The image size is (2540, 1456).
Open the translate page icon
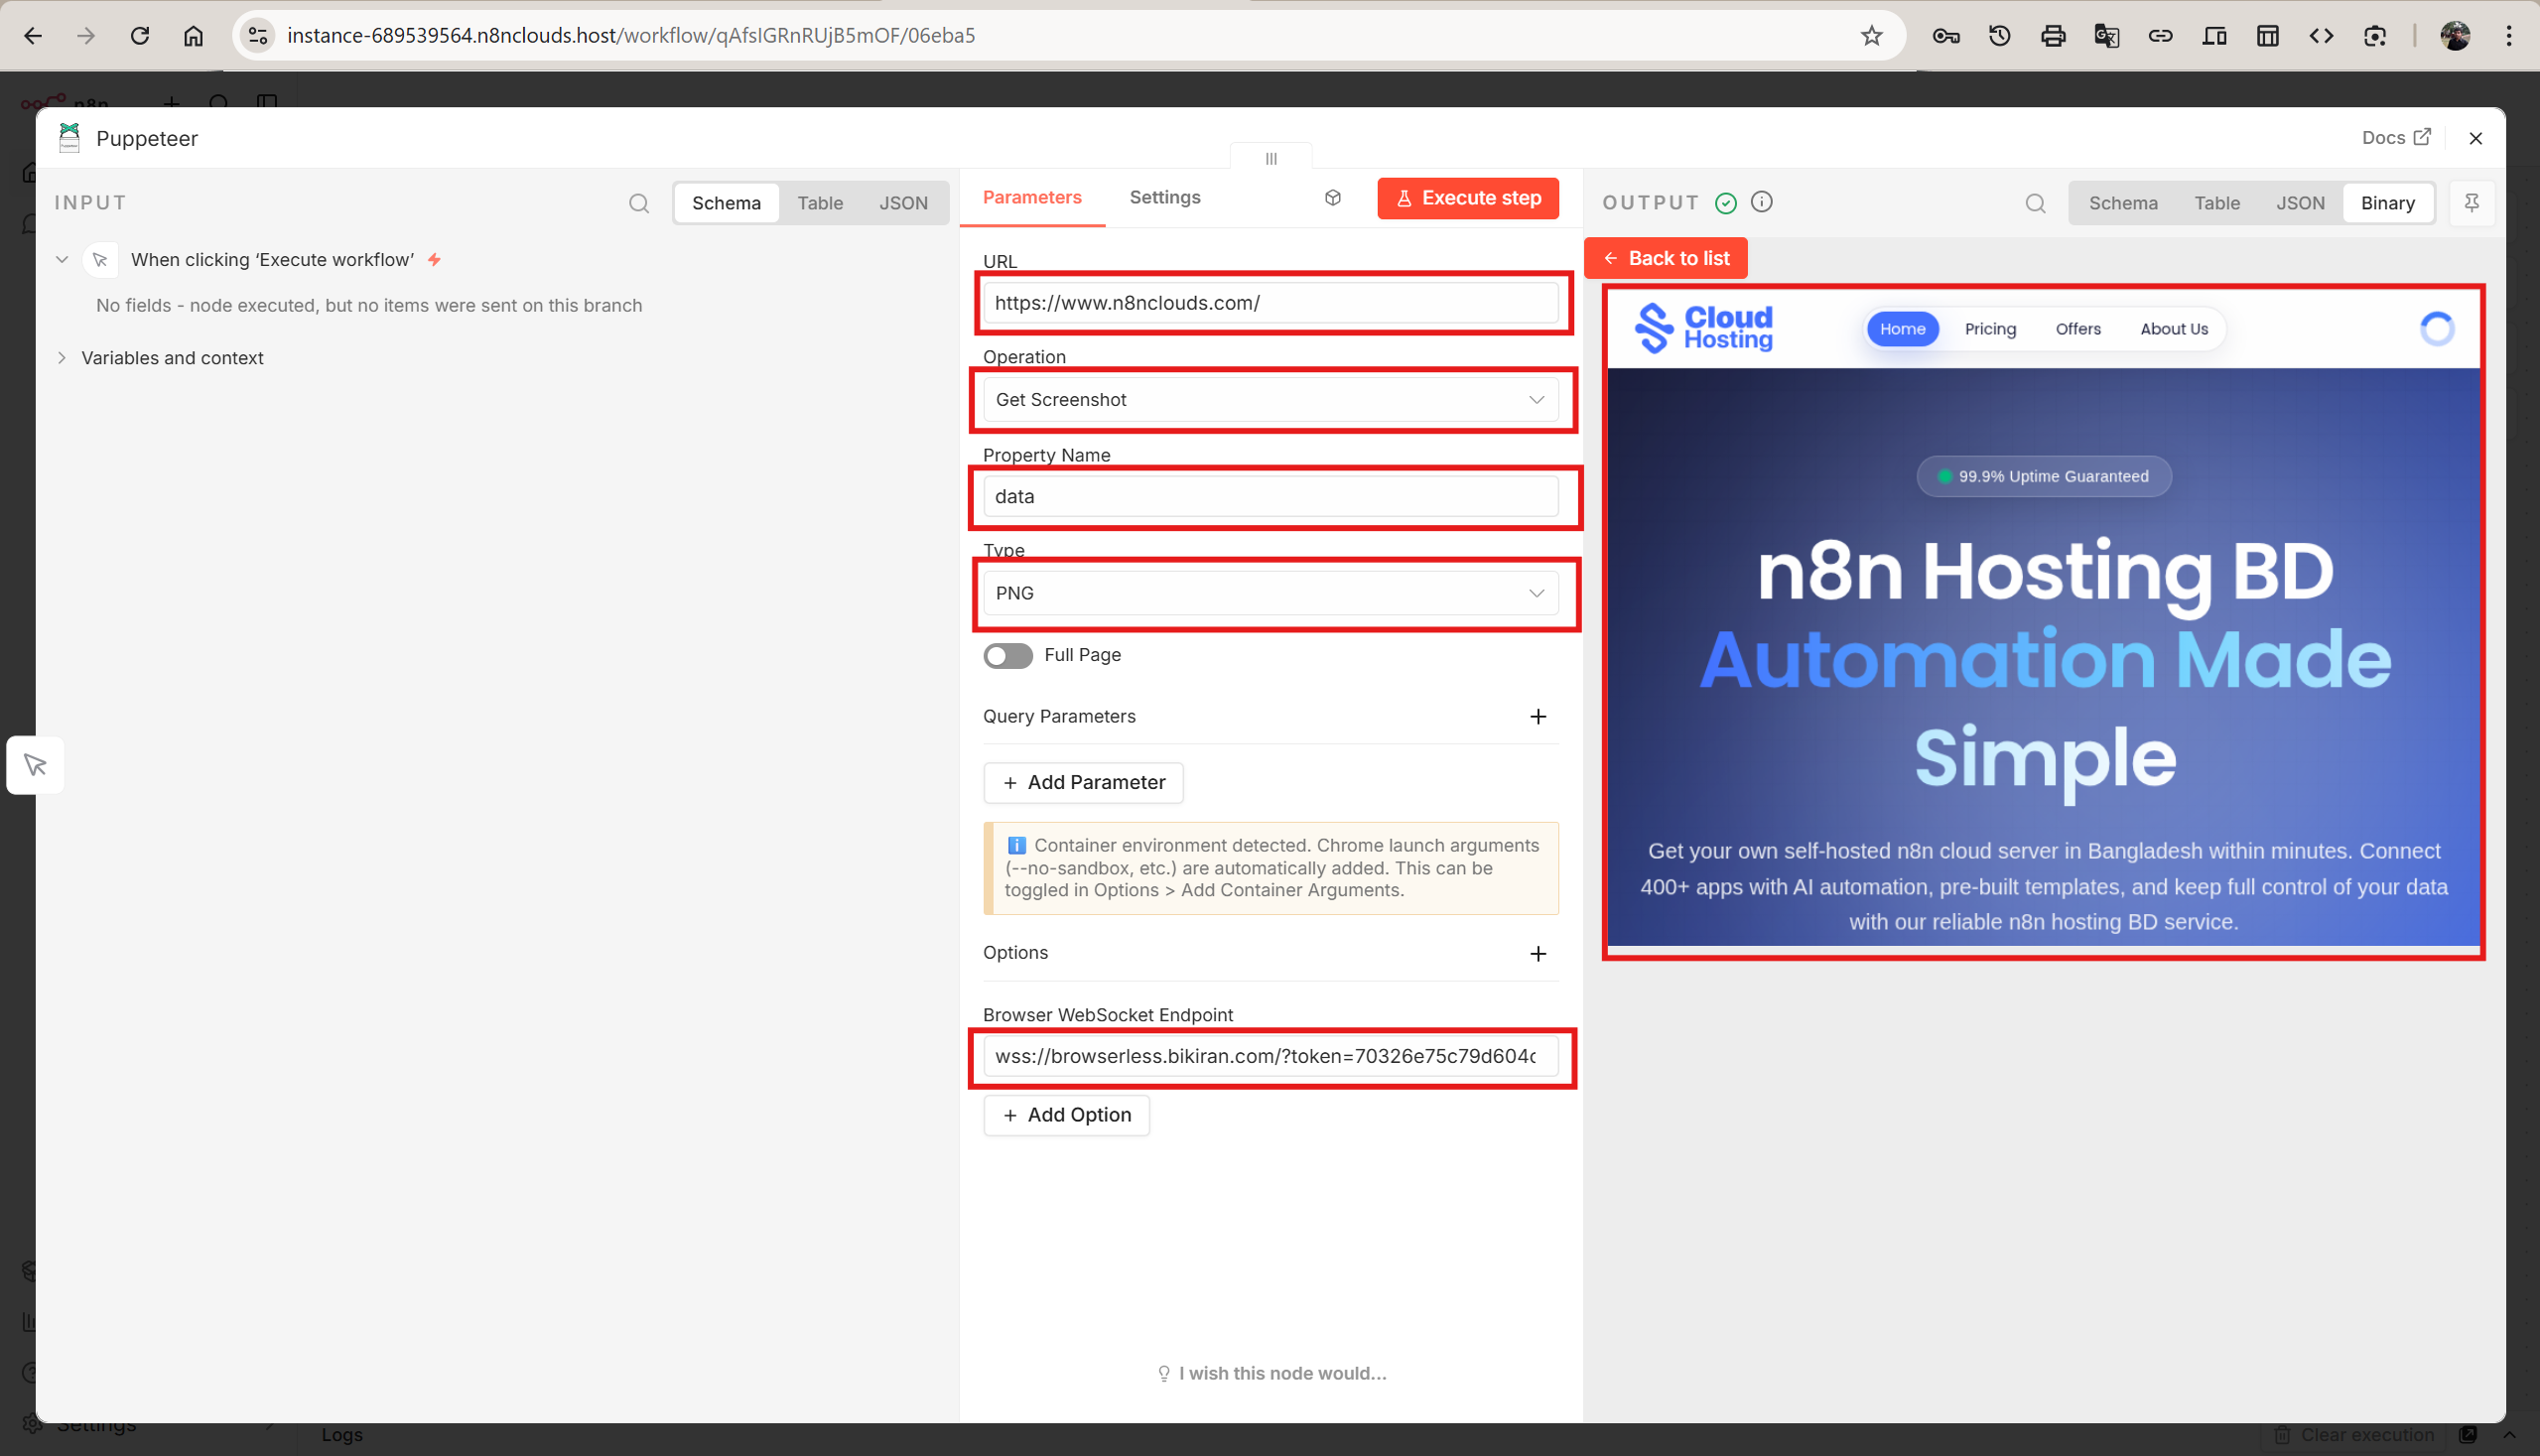pyautogui.click(x=2106, y=36)
